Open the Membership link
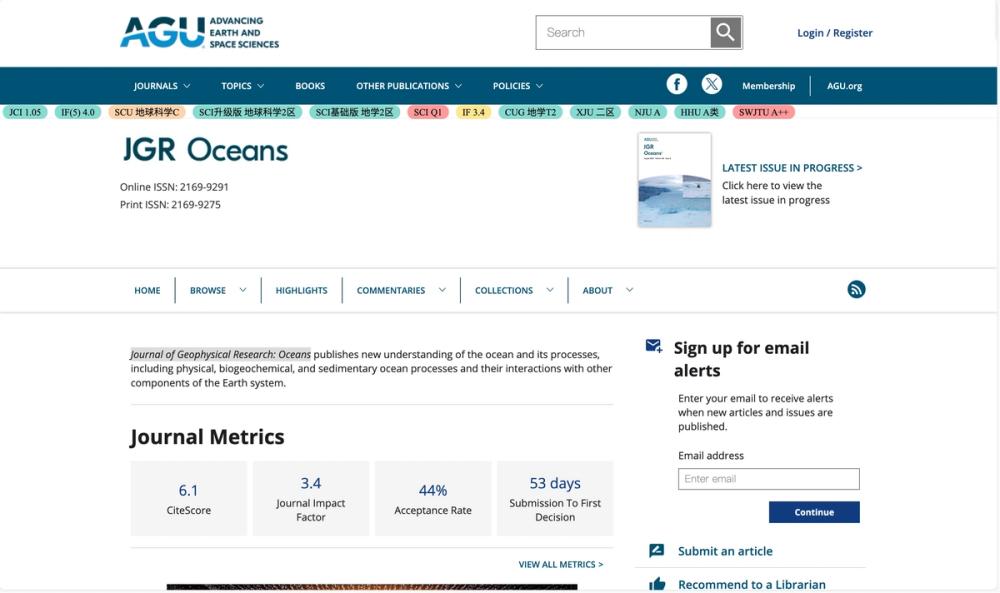 coord(768,85)
